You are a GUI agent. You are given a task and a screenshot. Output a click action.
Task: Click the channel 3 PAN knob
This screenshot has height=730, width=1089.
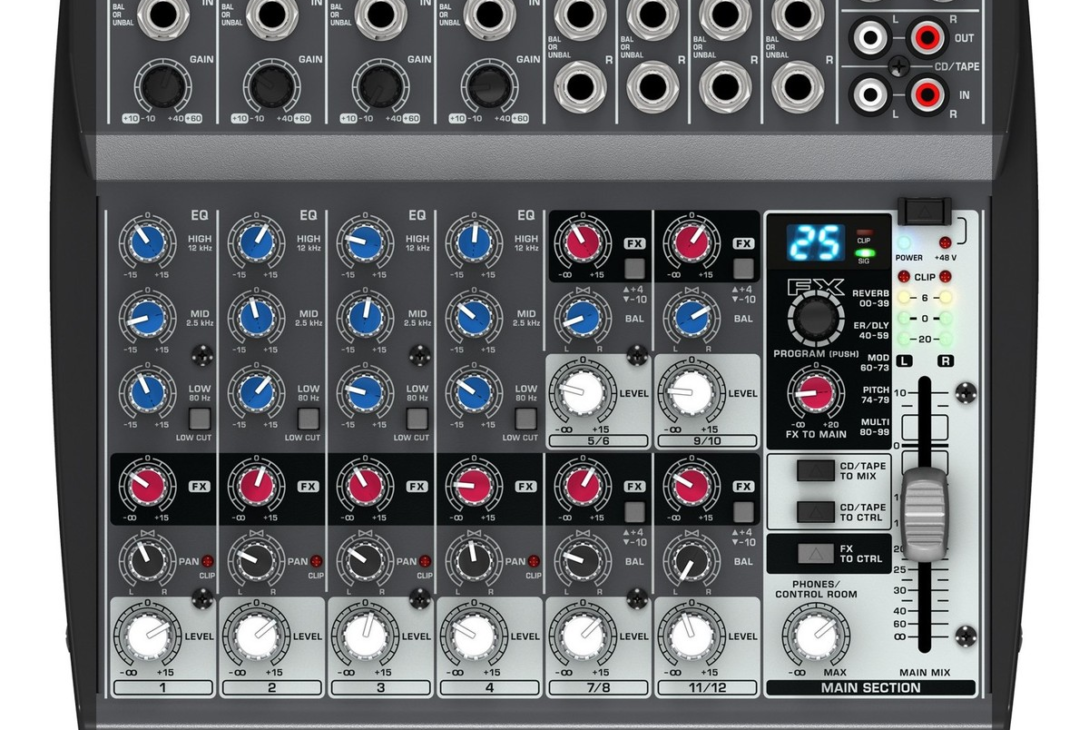tap(365, 561)
